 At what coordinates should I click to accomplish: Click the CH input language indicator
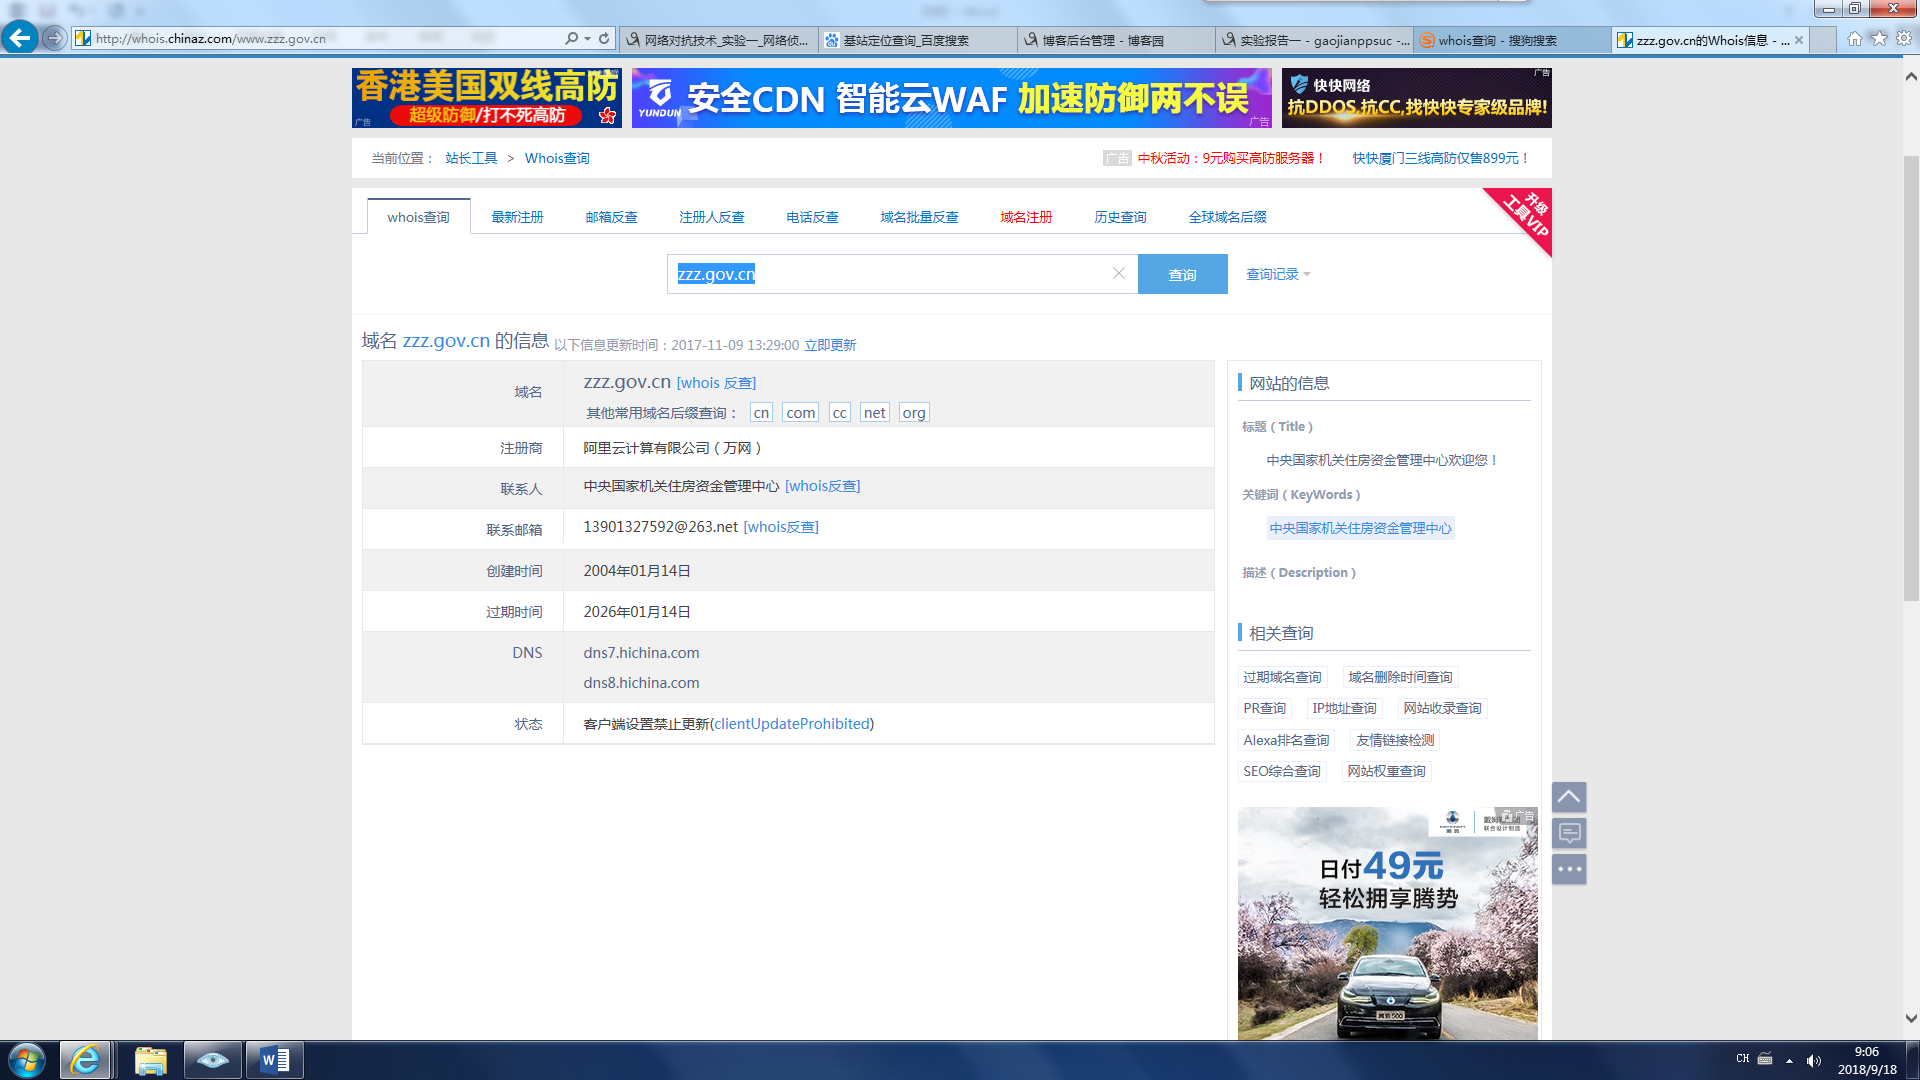coord(1743,1058)
